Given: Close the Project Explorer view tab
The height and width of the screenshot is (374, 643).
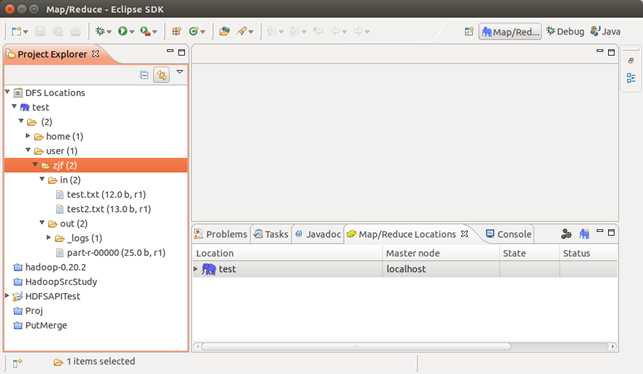Looking at the screenshot, I should click(x=96, y=54).
